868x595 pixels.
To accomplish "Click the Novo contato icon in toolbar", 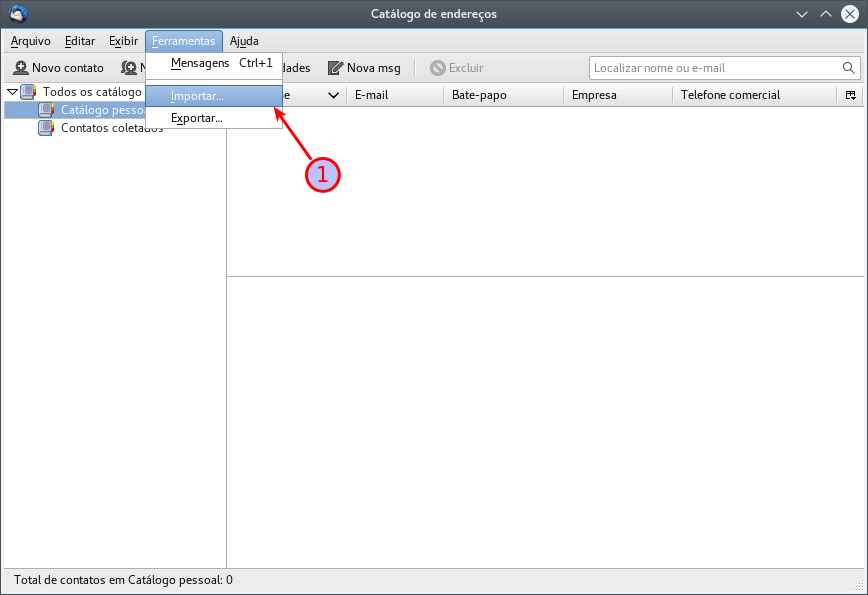I will click(20, 68).
